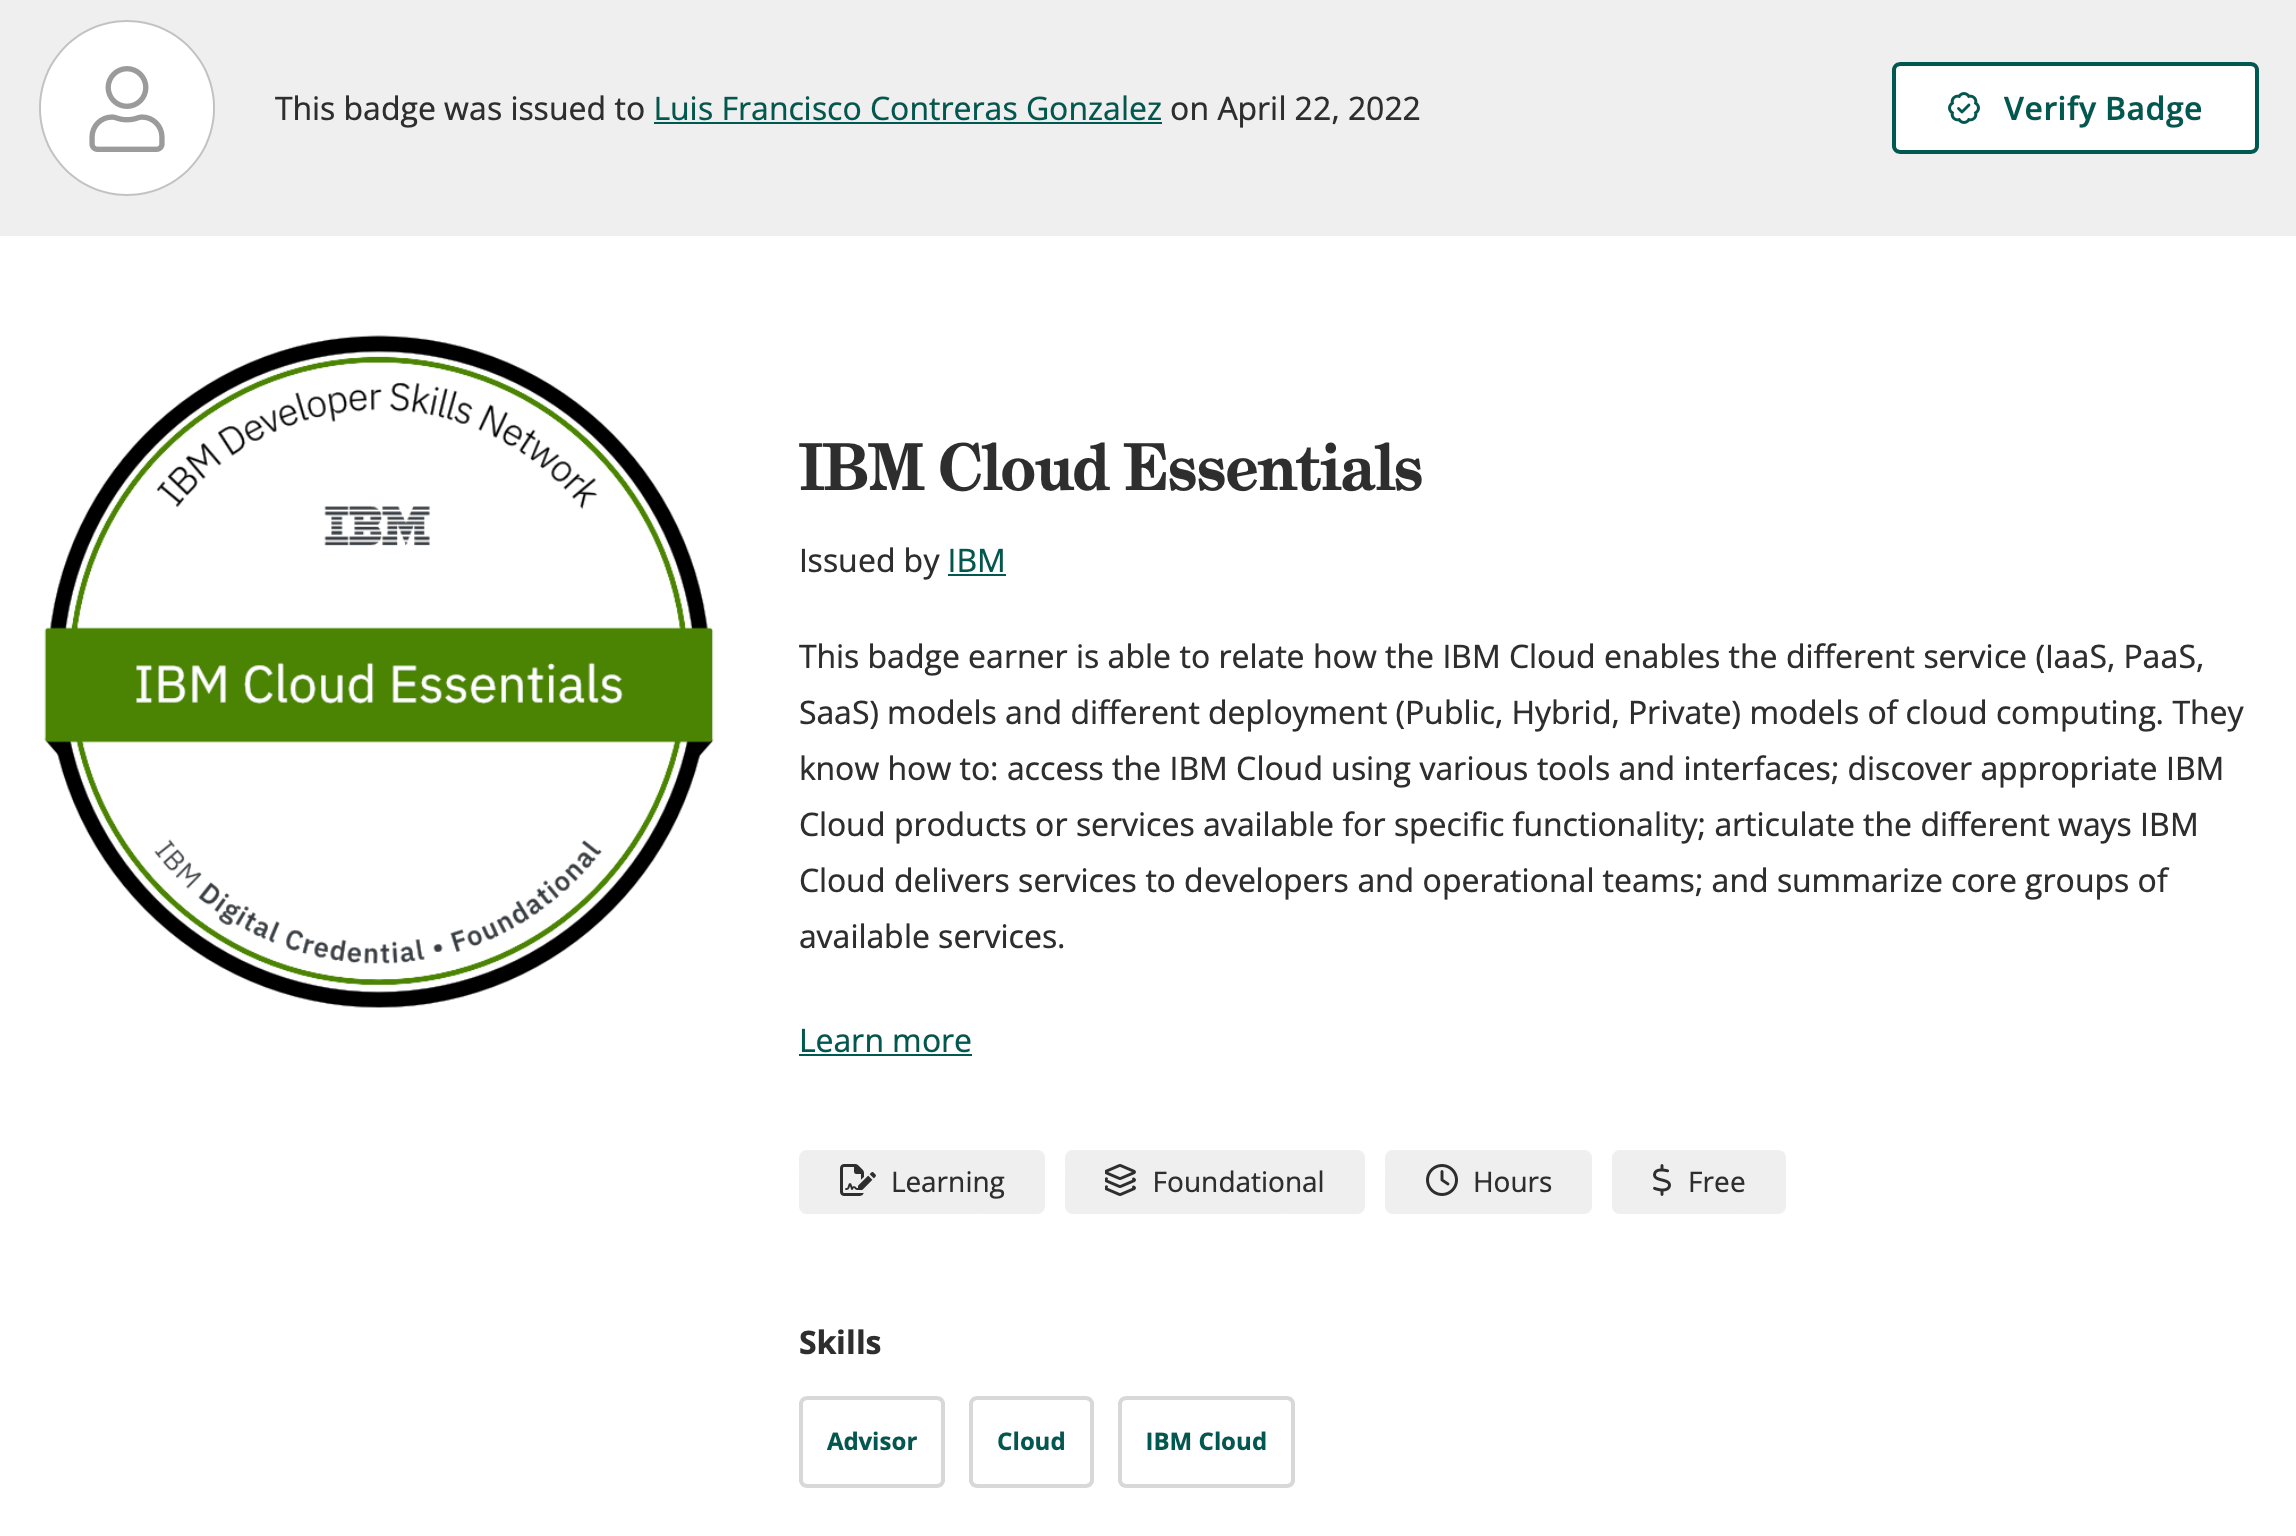The height and width of the screenshot is (1536, 2296).
Task: Open Luis Francisco Contreras Gonzalez profile link
Action: [907, 108]
